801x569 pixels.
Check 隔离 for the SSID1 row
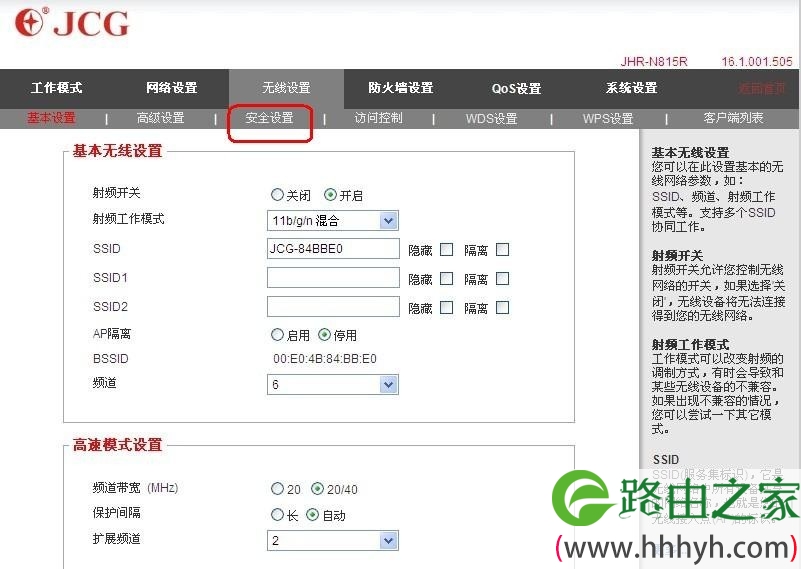click(x=503, y=278)
